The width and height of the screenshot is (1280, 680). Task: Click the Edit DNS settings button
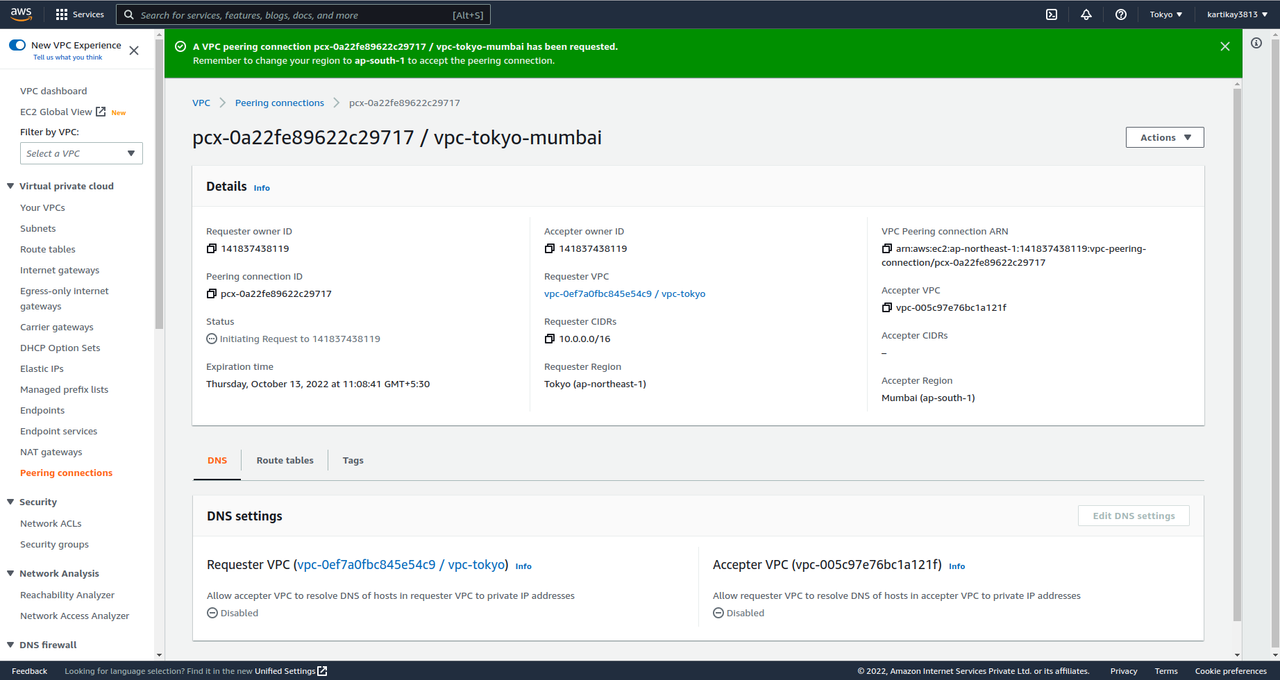coord(1133,516)
